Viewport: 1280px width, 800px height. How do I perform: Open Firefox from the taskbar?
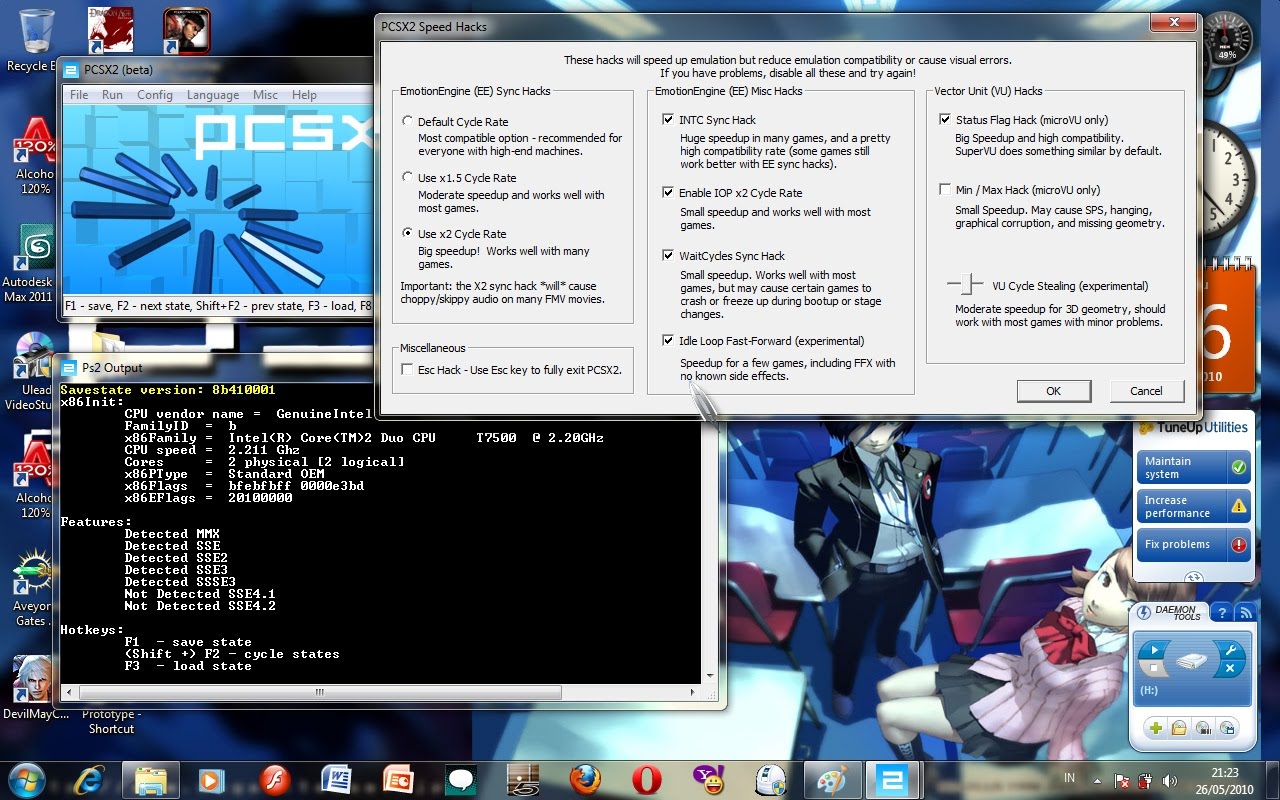coord(585,779)
